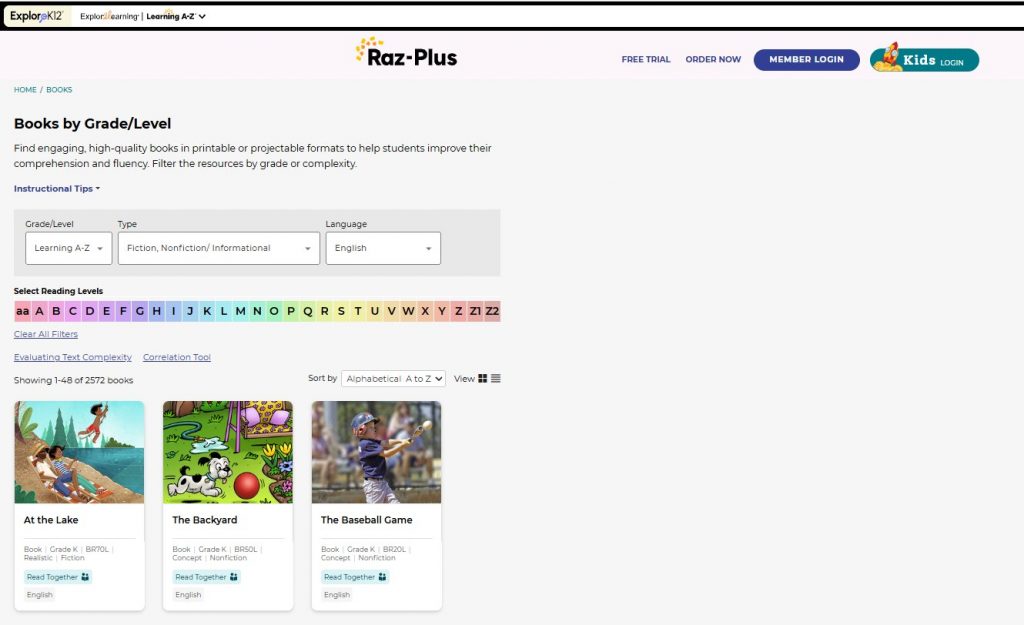Open the Free Trial link
Image resolution: width=1024 pixels, height=625 pixels.
click(x=646, y=59)
